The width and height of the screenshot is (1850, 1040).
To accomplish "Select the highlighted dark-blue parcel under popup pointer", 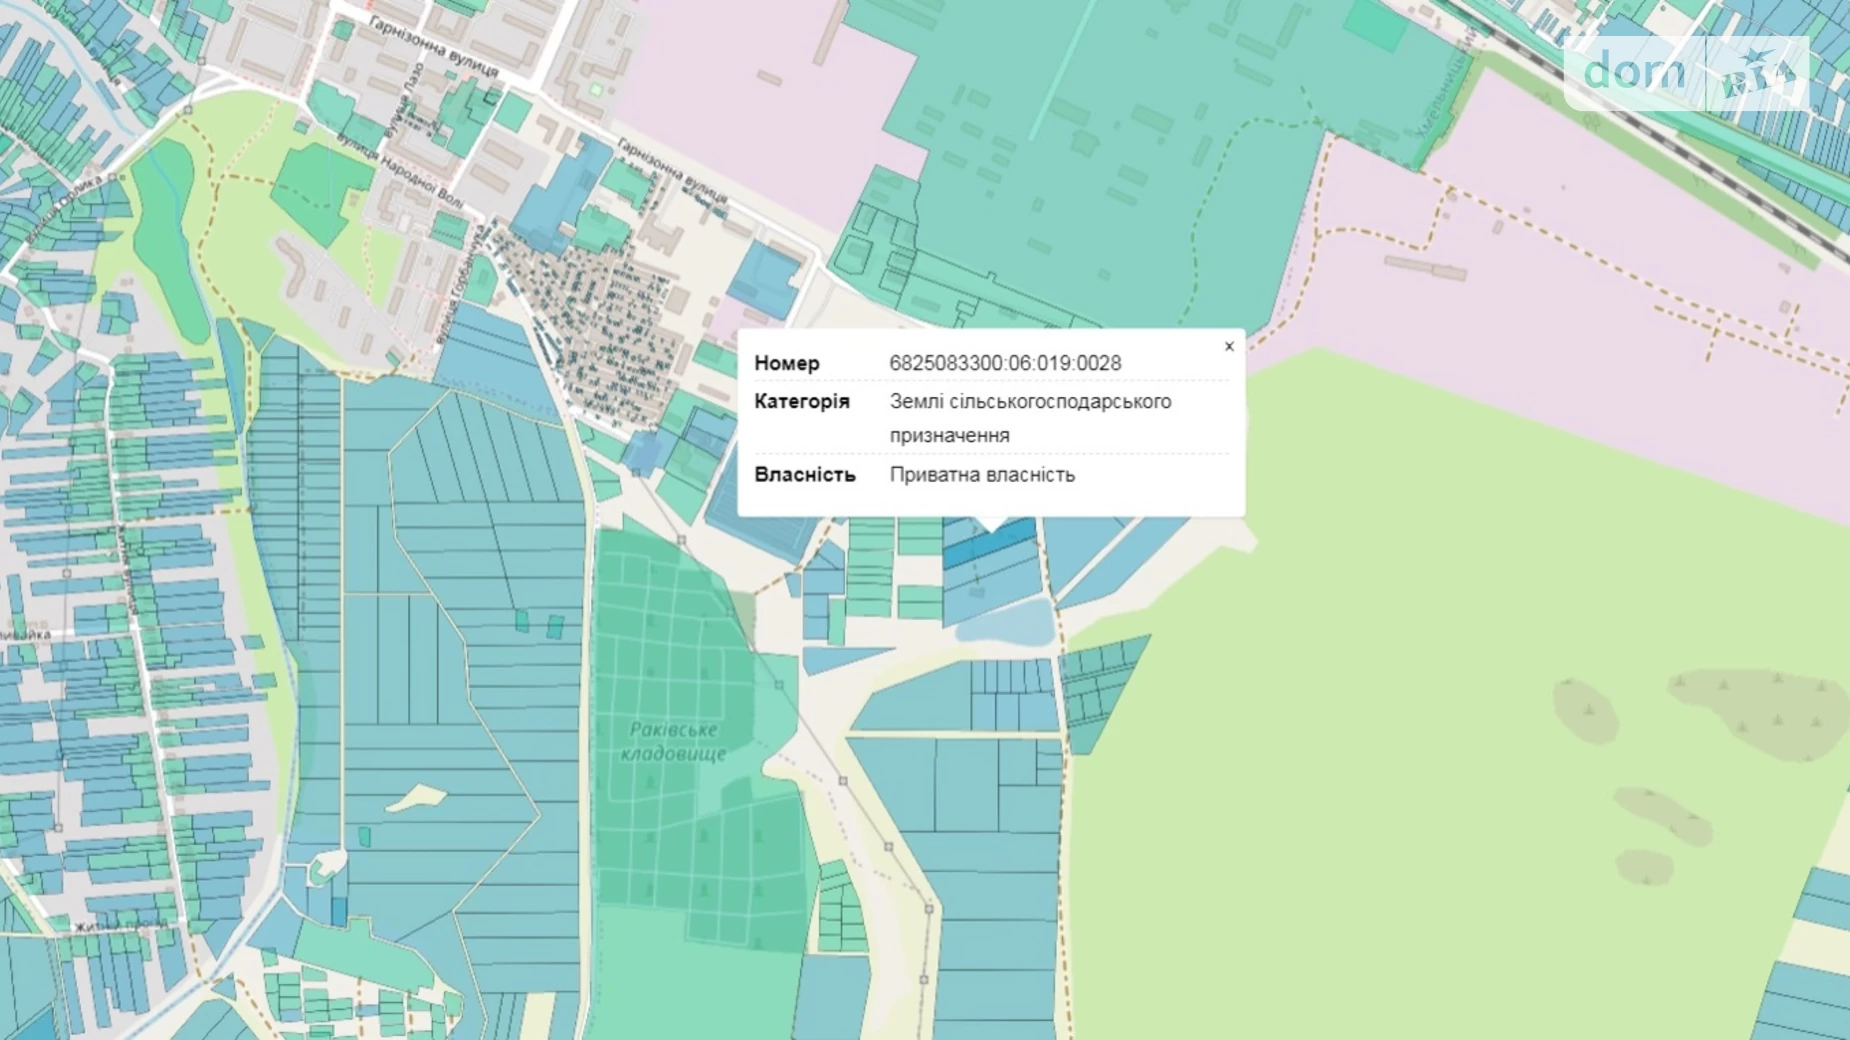I will [988, 544].
